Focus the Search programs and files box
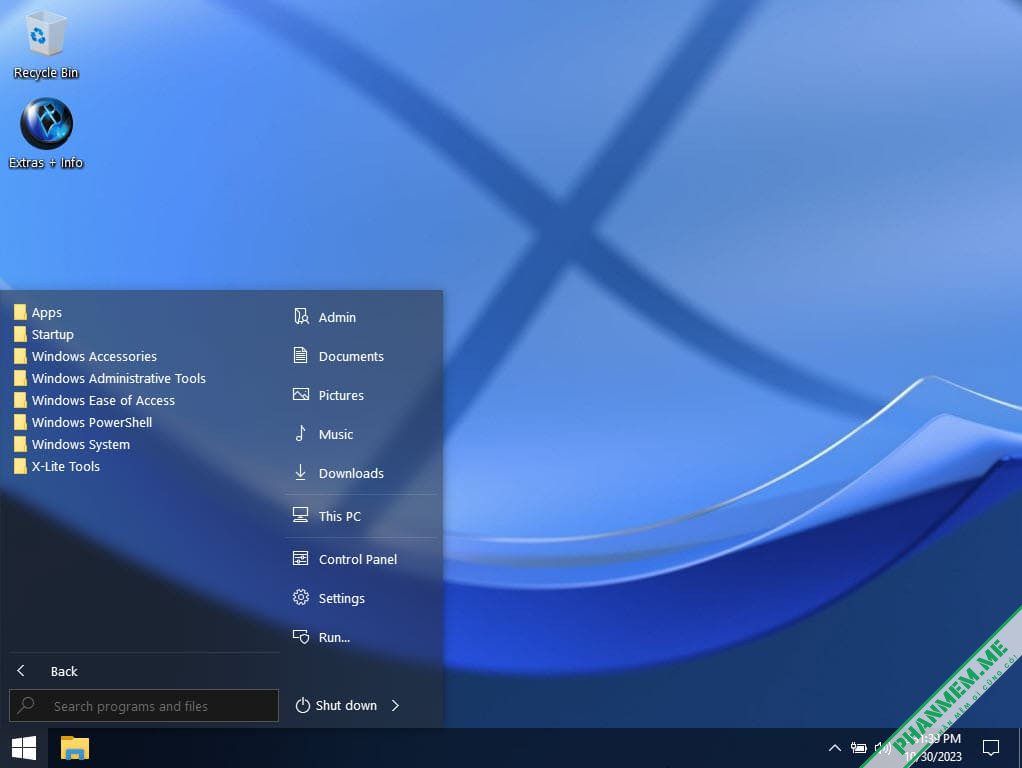This screenshot has height=768, width=1022. point(144,706)
